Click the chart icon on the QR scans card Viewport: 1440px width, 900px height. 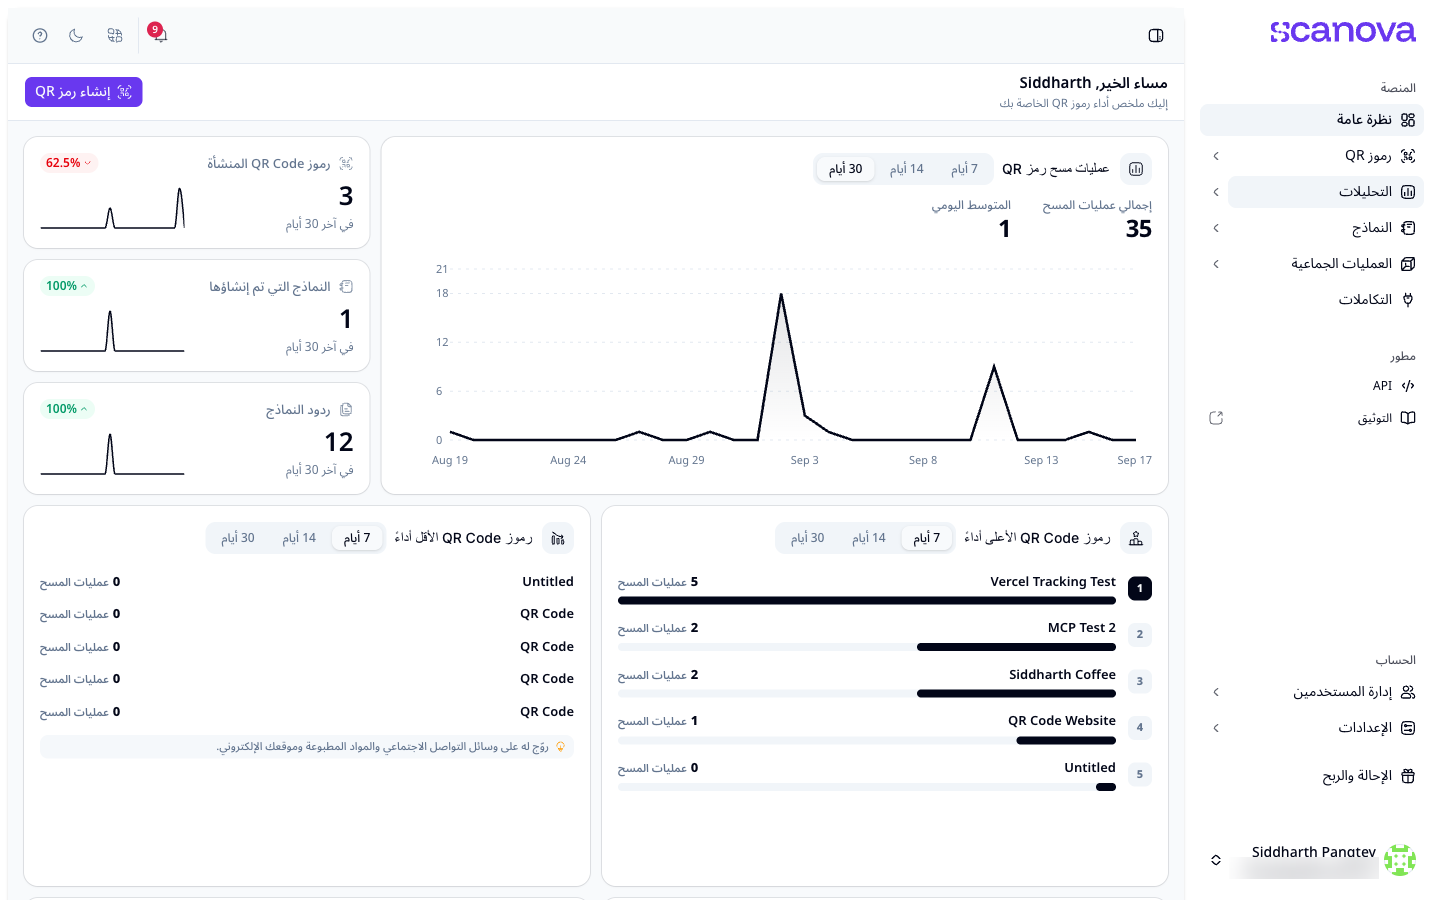point(1136,169)
